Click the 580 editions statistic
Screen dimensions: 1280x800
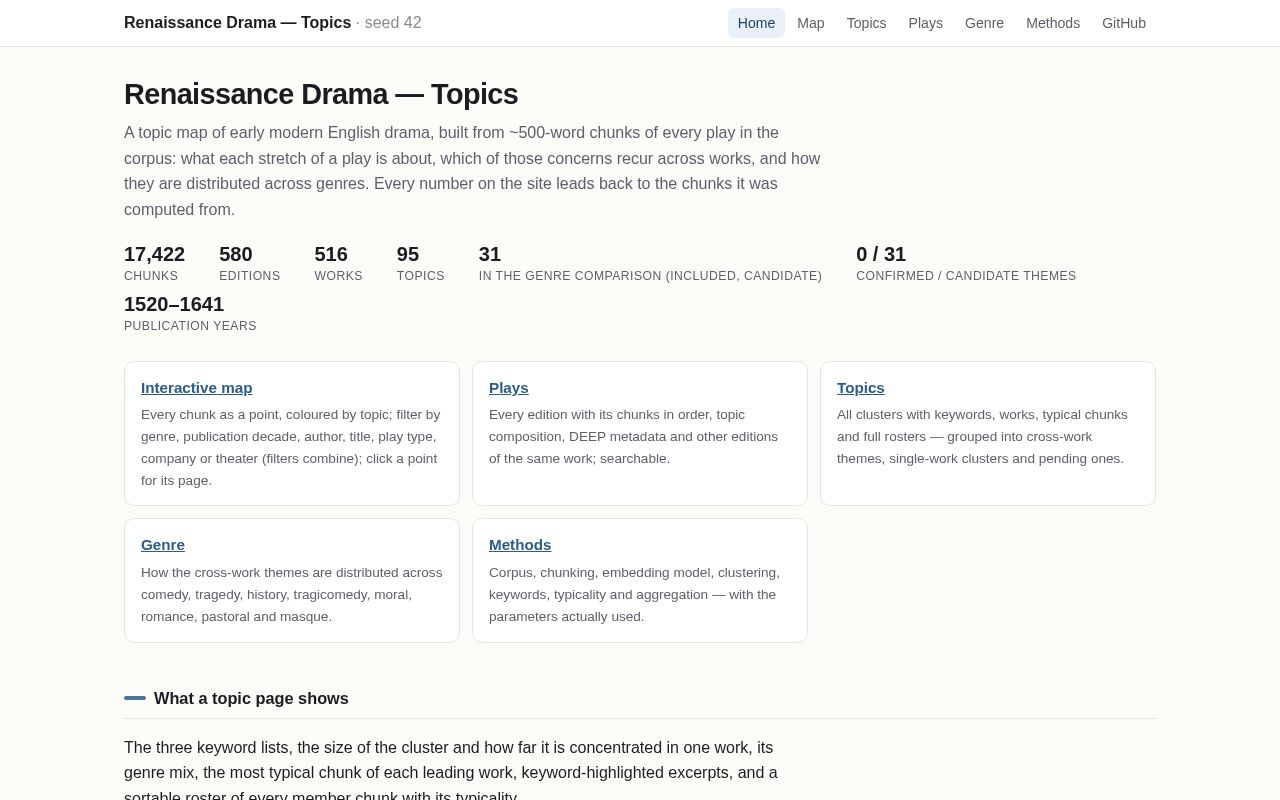pyautogui.click(x=249, y=263)
